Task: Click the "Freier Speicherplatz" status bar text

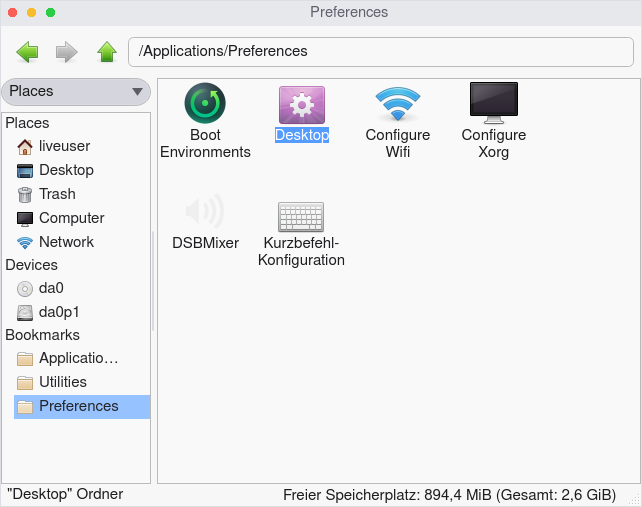Action: pos(450,495)
